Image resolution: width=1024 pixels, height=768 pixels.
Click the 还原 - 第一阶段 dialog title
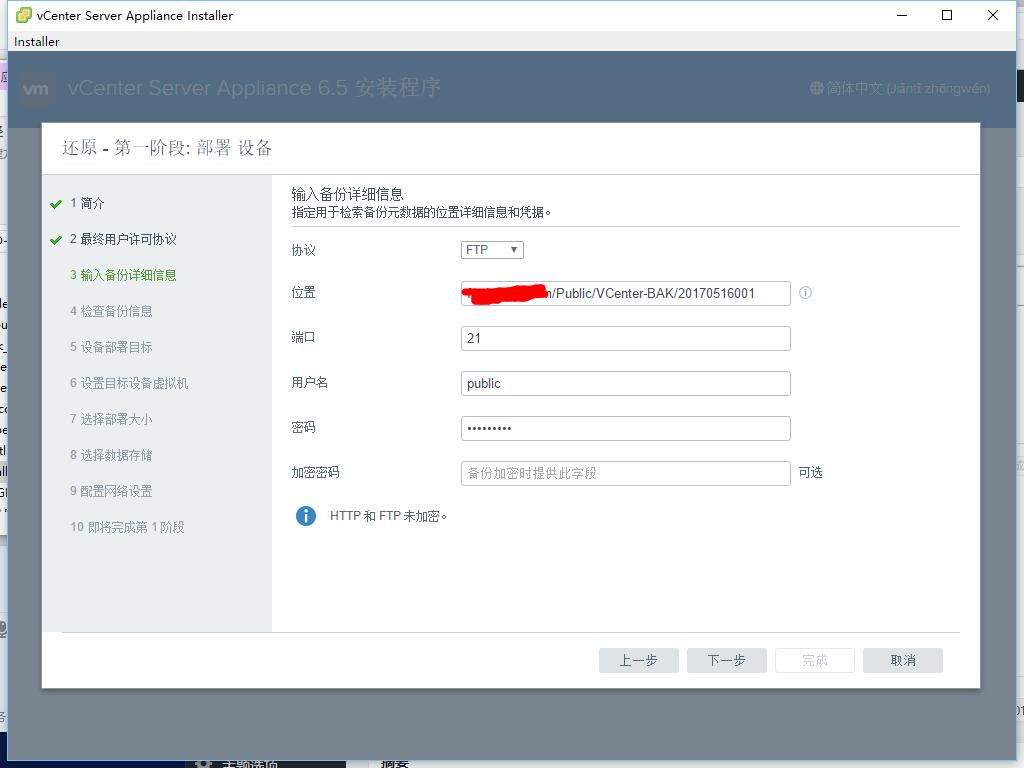coord(167,148)
